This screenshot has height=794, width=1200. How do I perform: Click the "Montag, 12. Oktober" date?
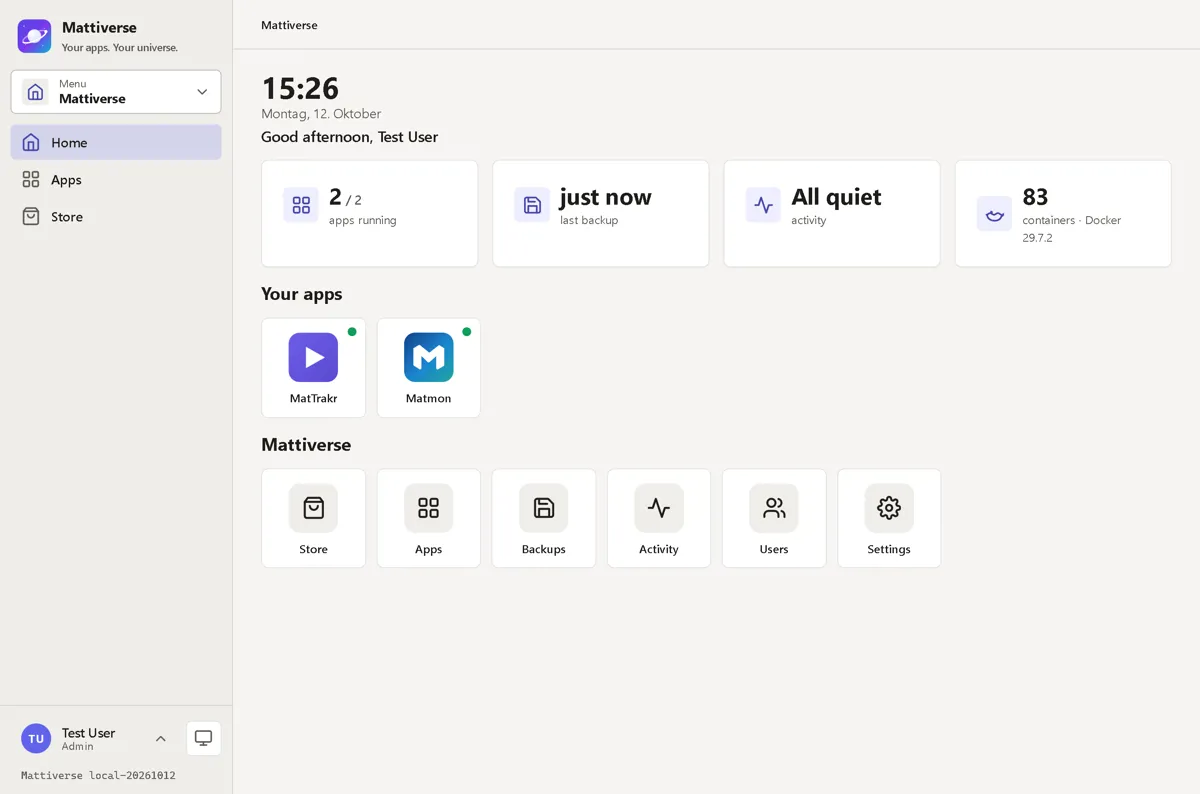[x=321, y=114]
